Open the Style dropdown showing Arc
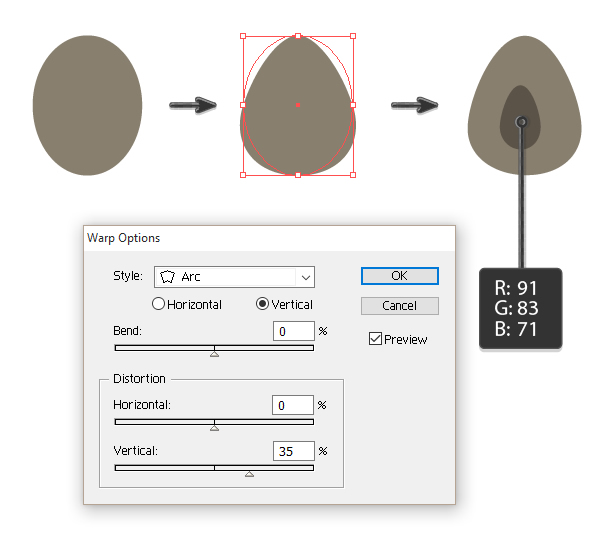Screen dimensions: 600x557 coord(235,277)
